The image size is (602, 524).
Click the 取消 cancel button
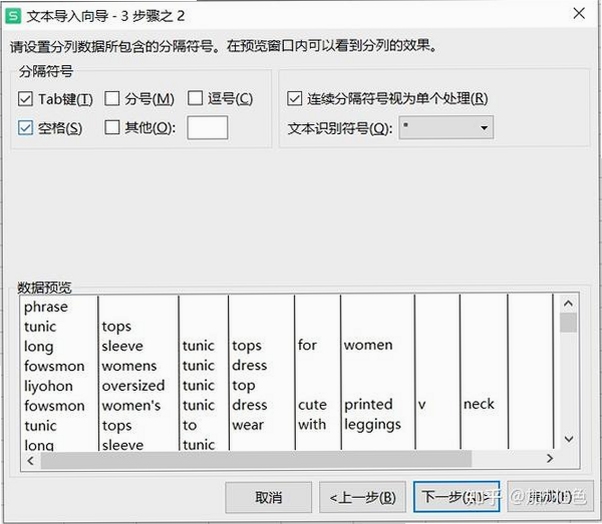(268, 497)
